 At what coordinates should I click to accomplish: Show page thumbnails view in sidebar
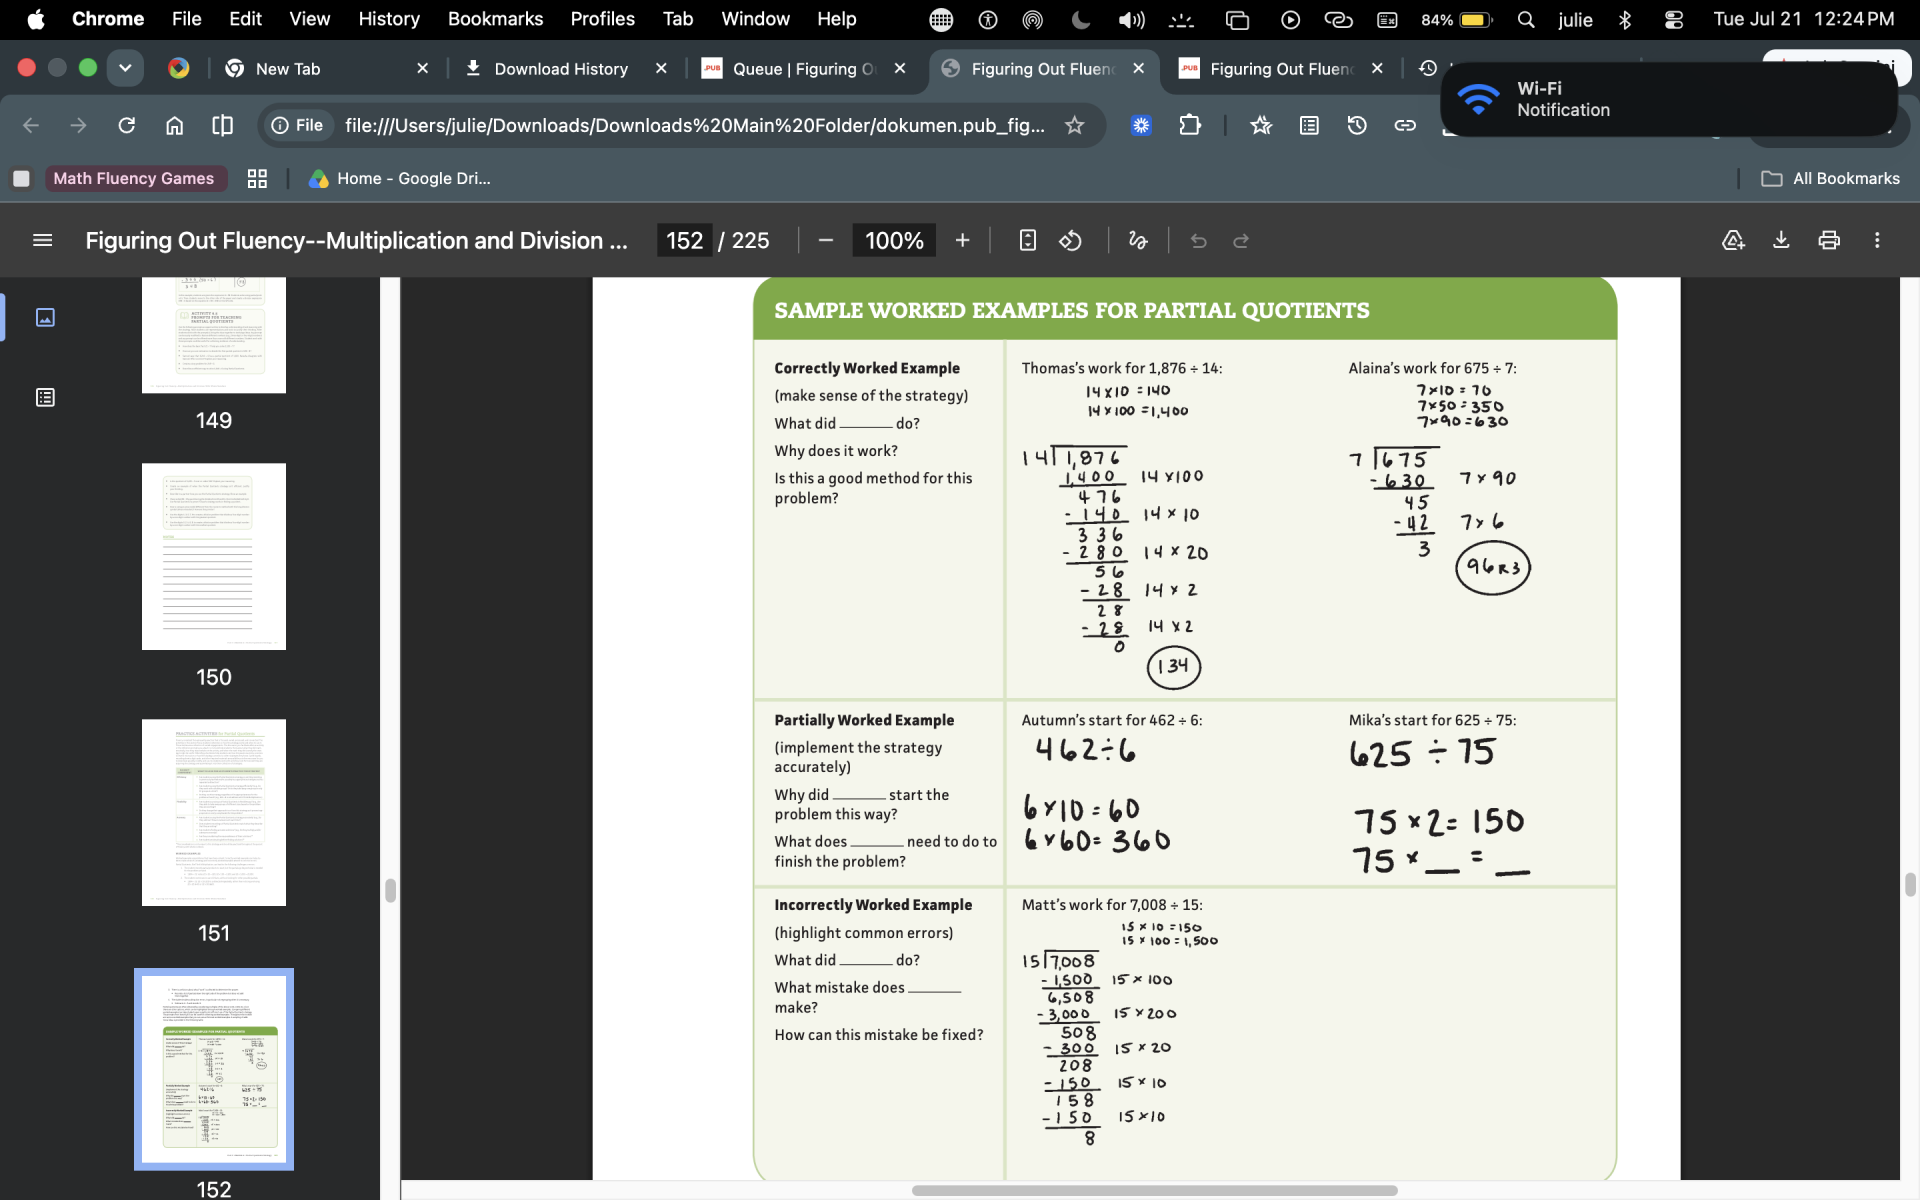(x=45, y=317)
